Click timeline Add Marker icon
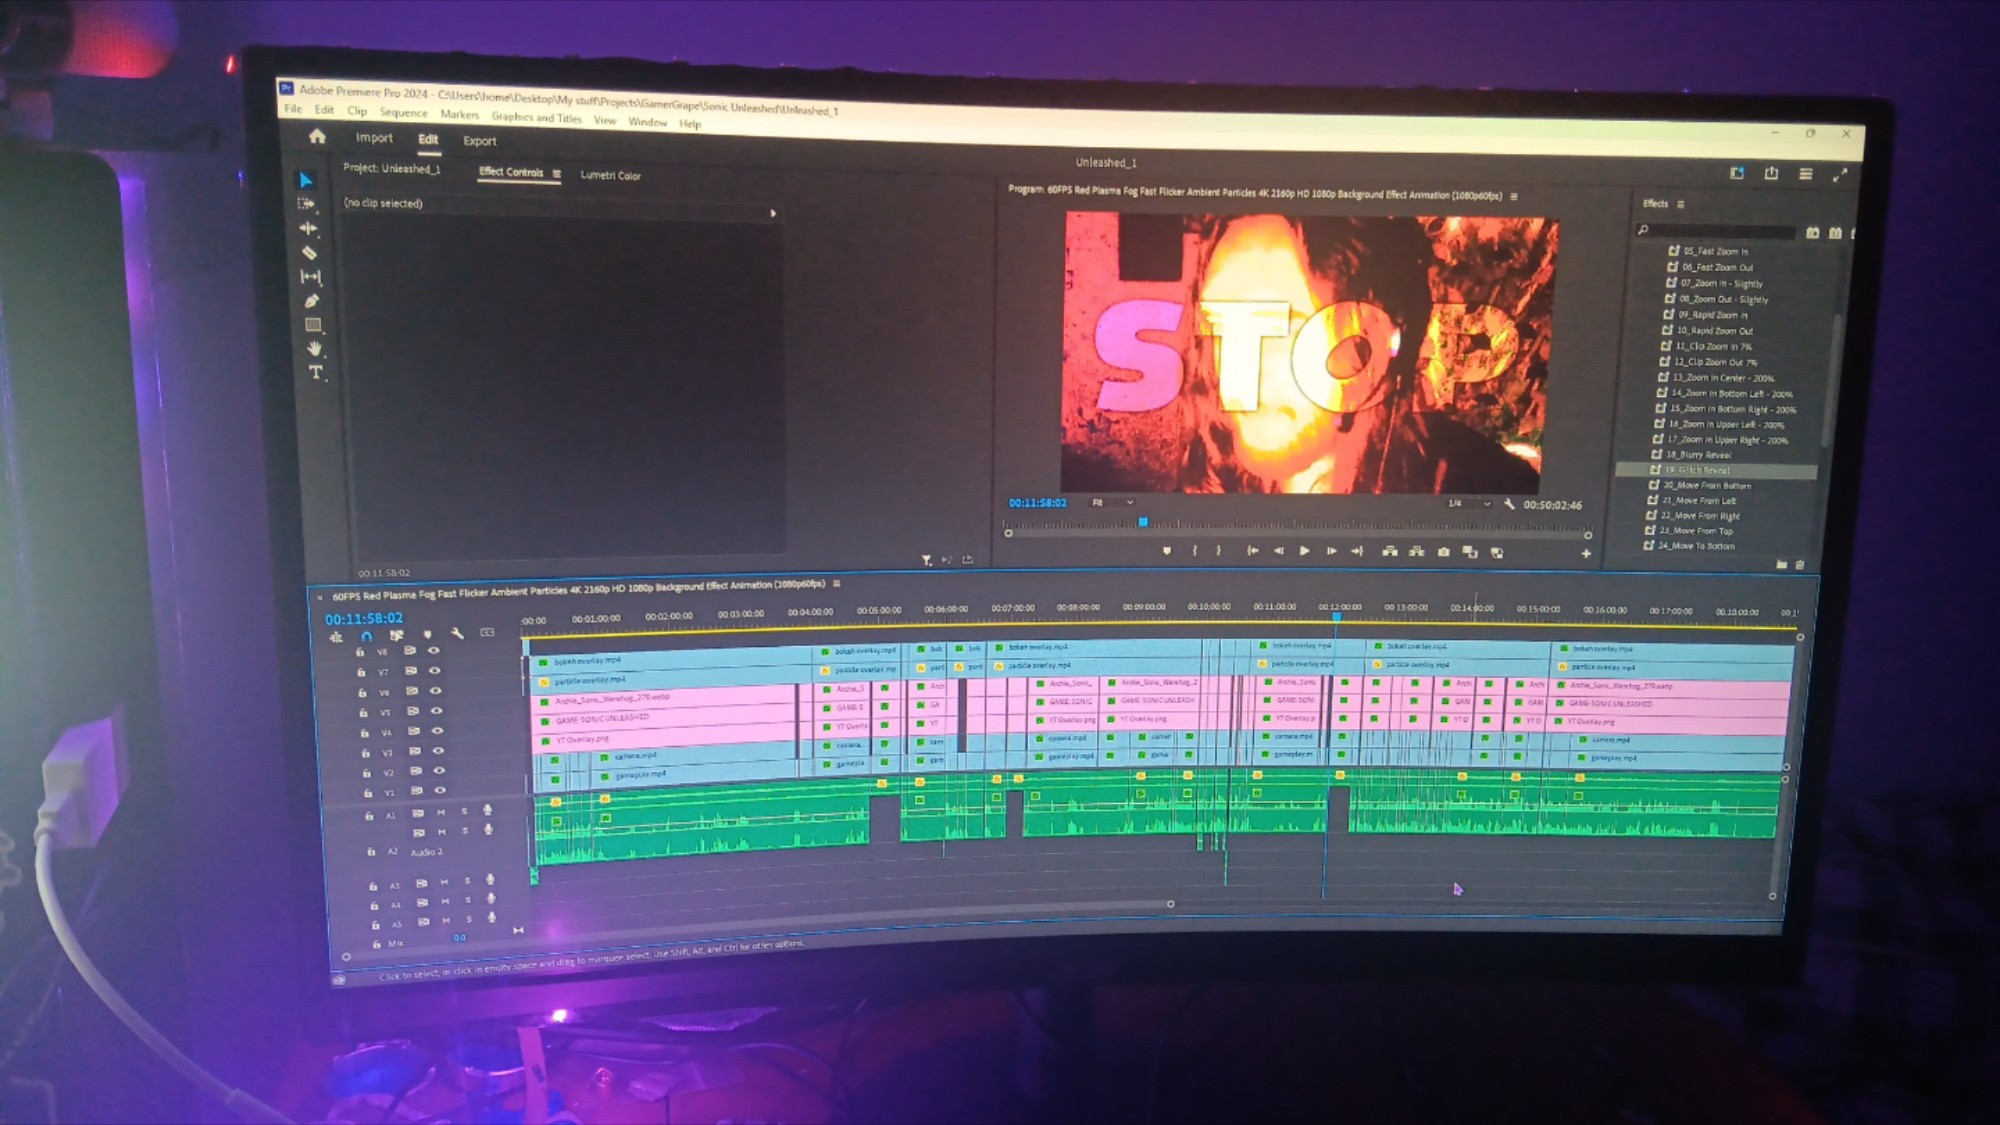2000x1125 pixels. click(x=428, y=634)
